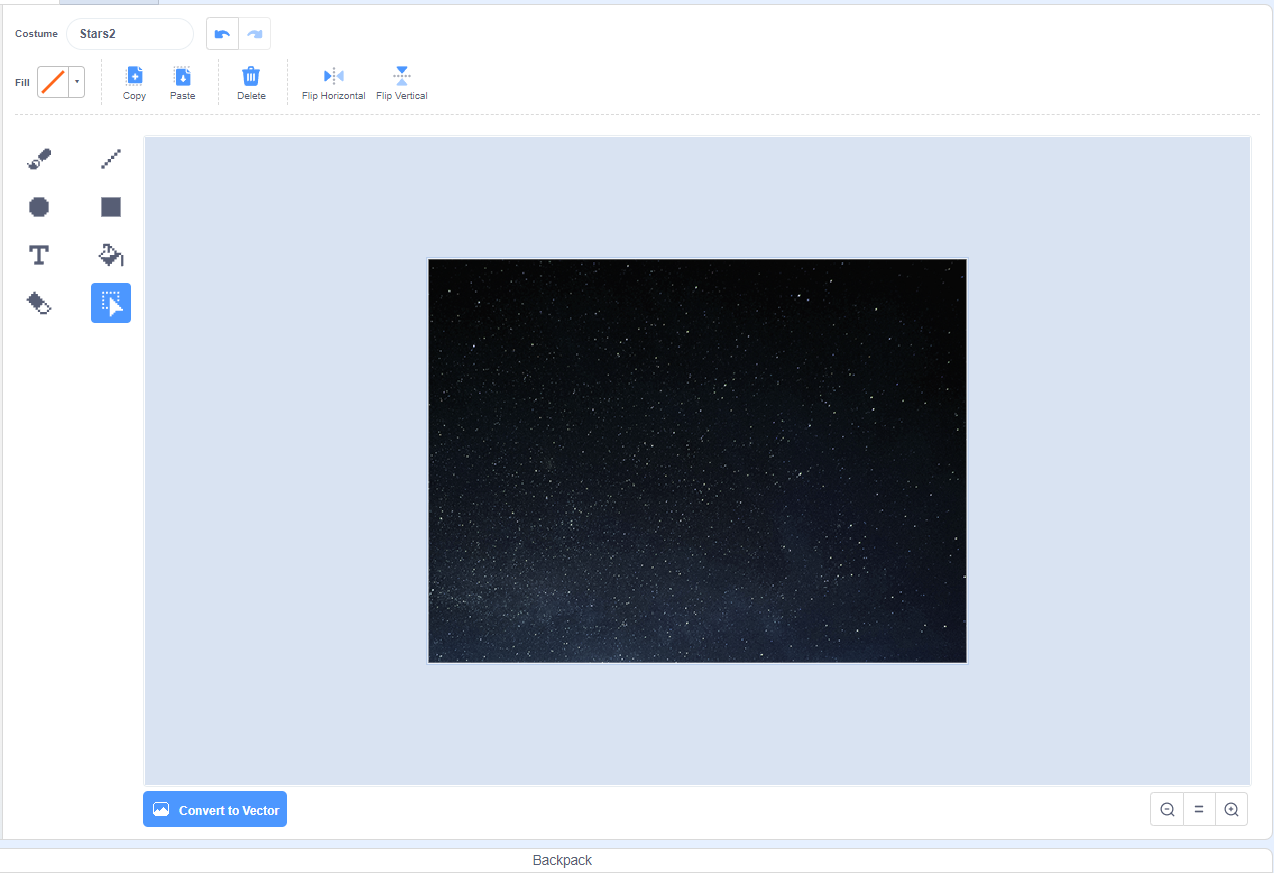Redo the last undone edit
The height and width of the screenshot is (873, 1274).
(254, 33)
